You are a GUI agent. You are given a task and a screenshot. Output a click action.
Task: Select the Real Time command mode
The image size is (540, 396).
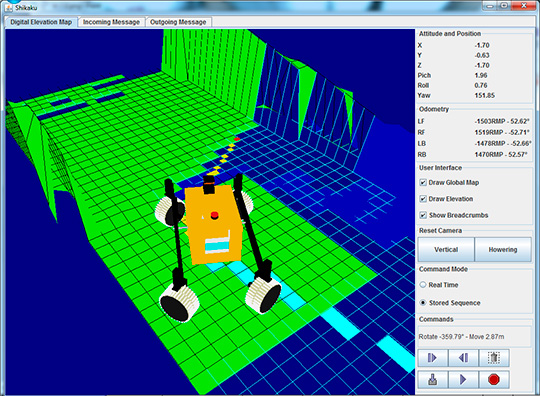(x=423, y=285)
